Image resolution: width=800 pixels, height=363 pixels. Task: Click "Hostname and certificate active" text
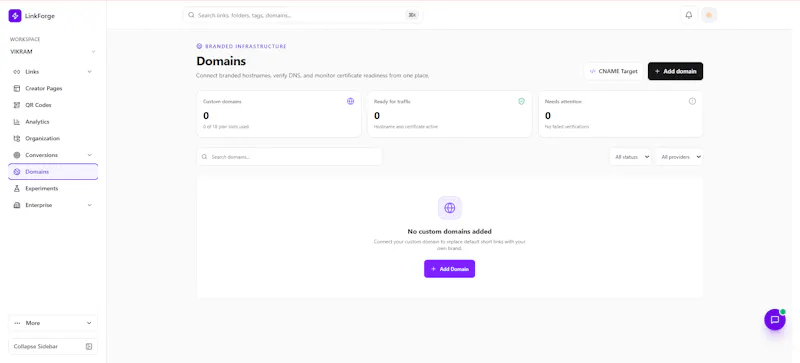pos(406,127)
